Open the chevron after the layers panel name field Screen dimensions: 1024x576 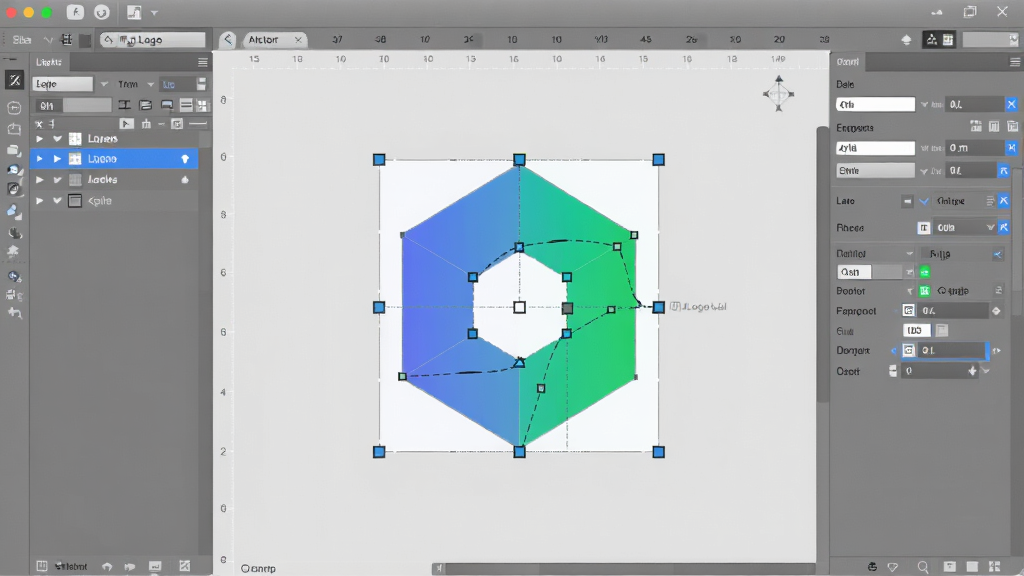[104, 84]
